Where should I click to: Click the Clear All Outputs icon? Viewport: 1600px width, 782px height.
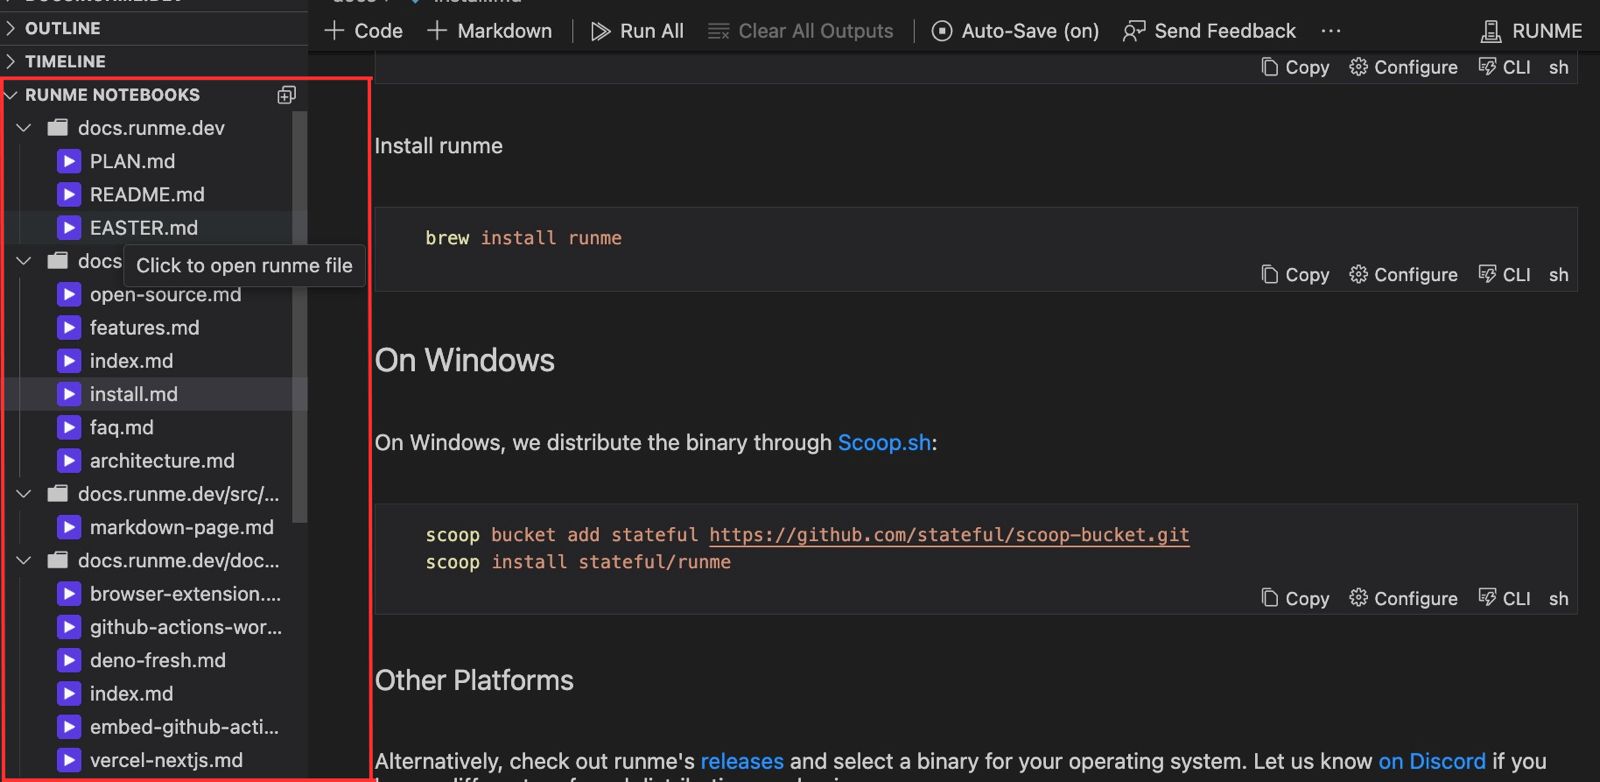pos(718,31)
